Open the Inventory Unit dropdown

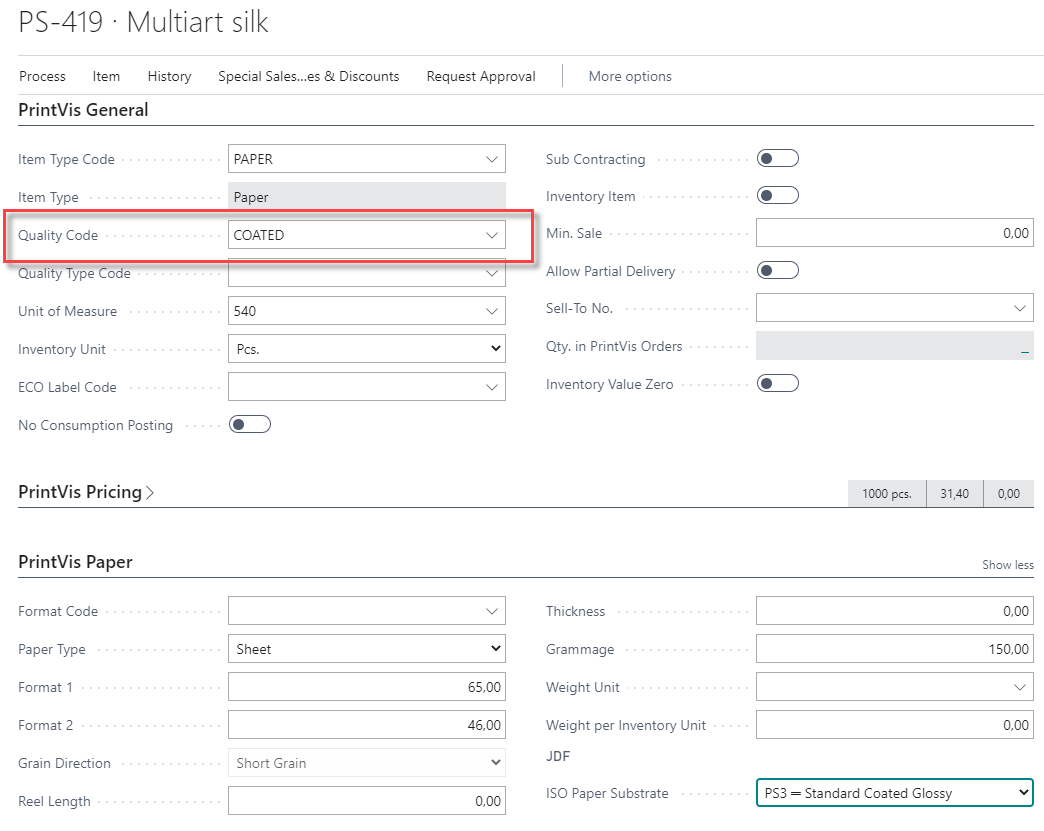(367, 349)
